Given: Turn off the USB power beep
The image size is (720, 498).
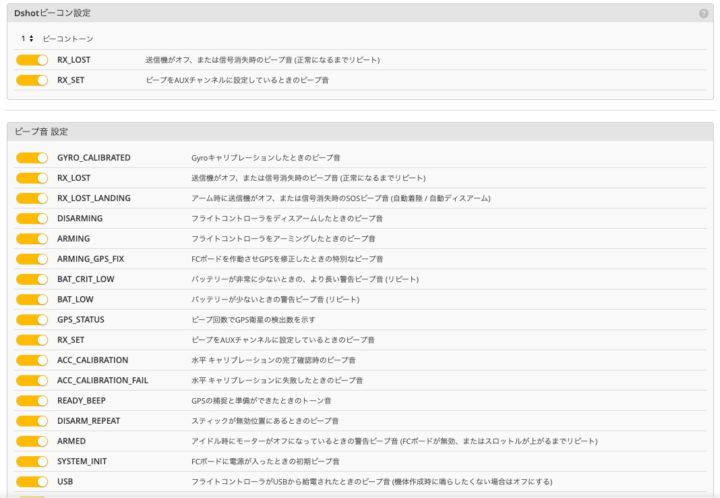Looking at the screenshot, I should point(32,481).
